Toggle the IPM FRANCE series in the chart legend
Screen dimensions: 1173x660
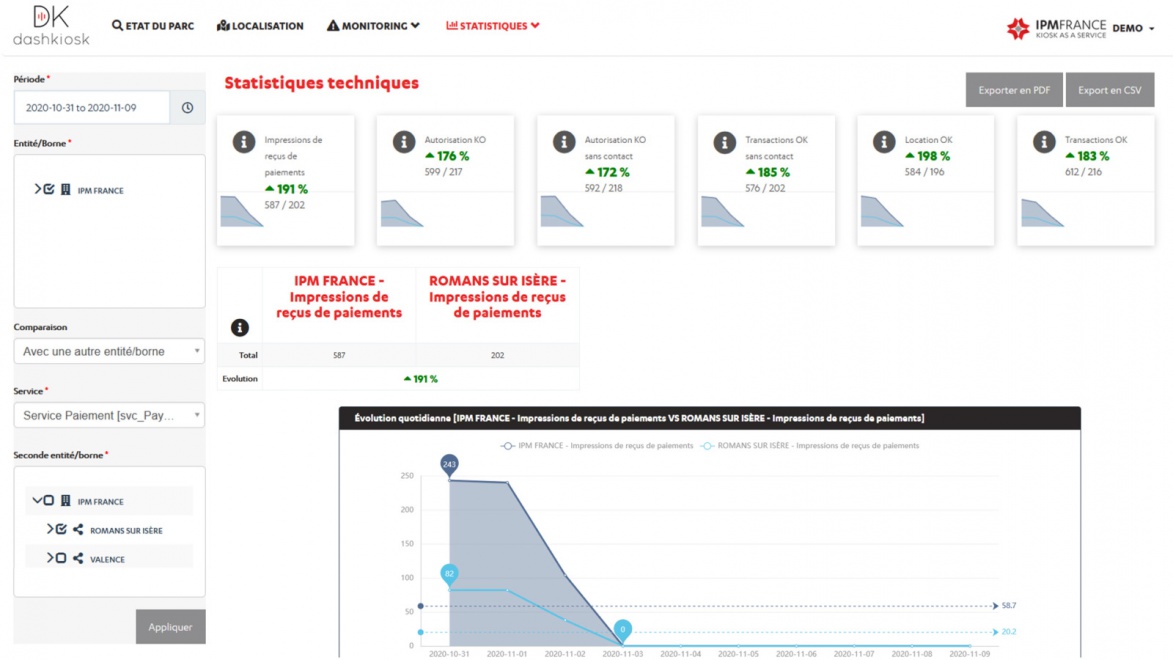pyautogui.click(x=597, y=445)
